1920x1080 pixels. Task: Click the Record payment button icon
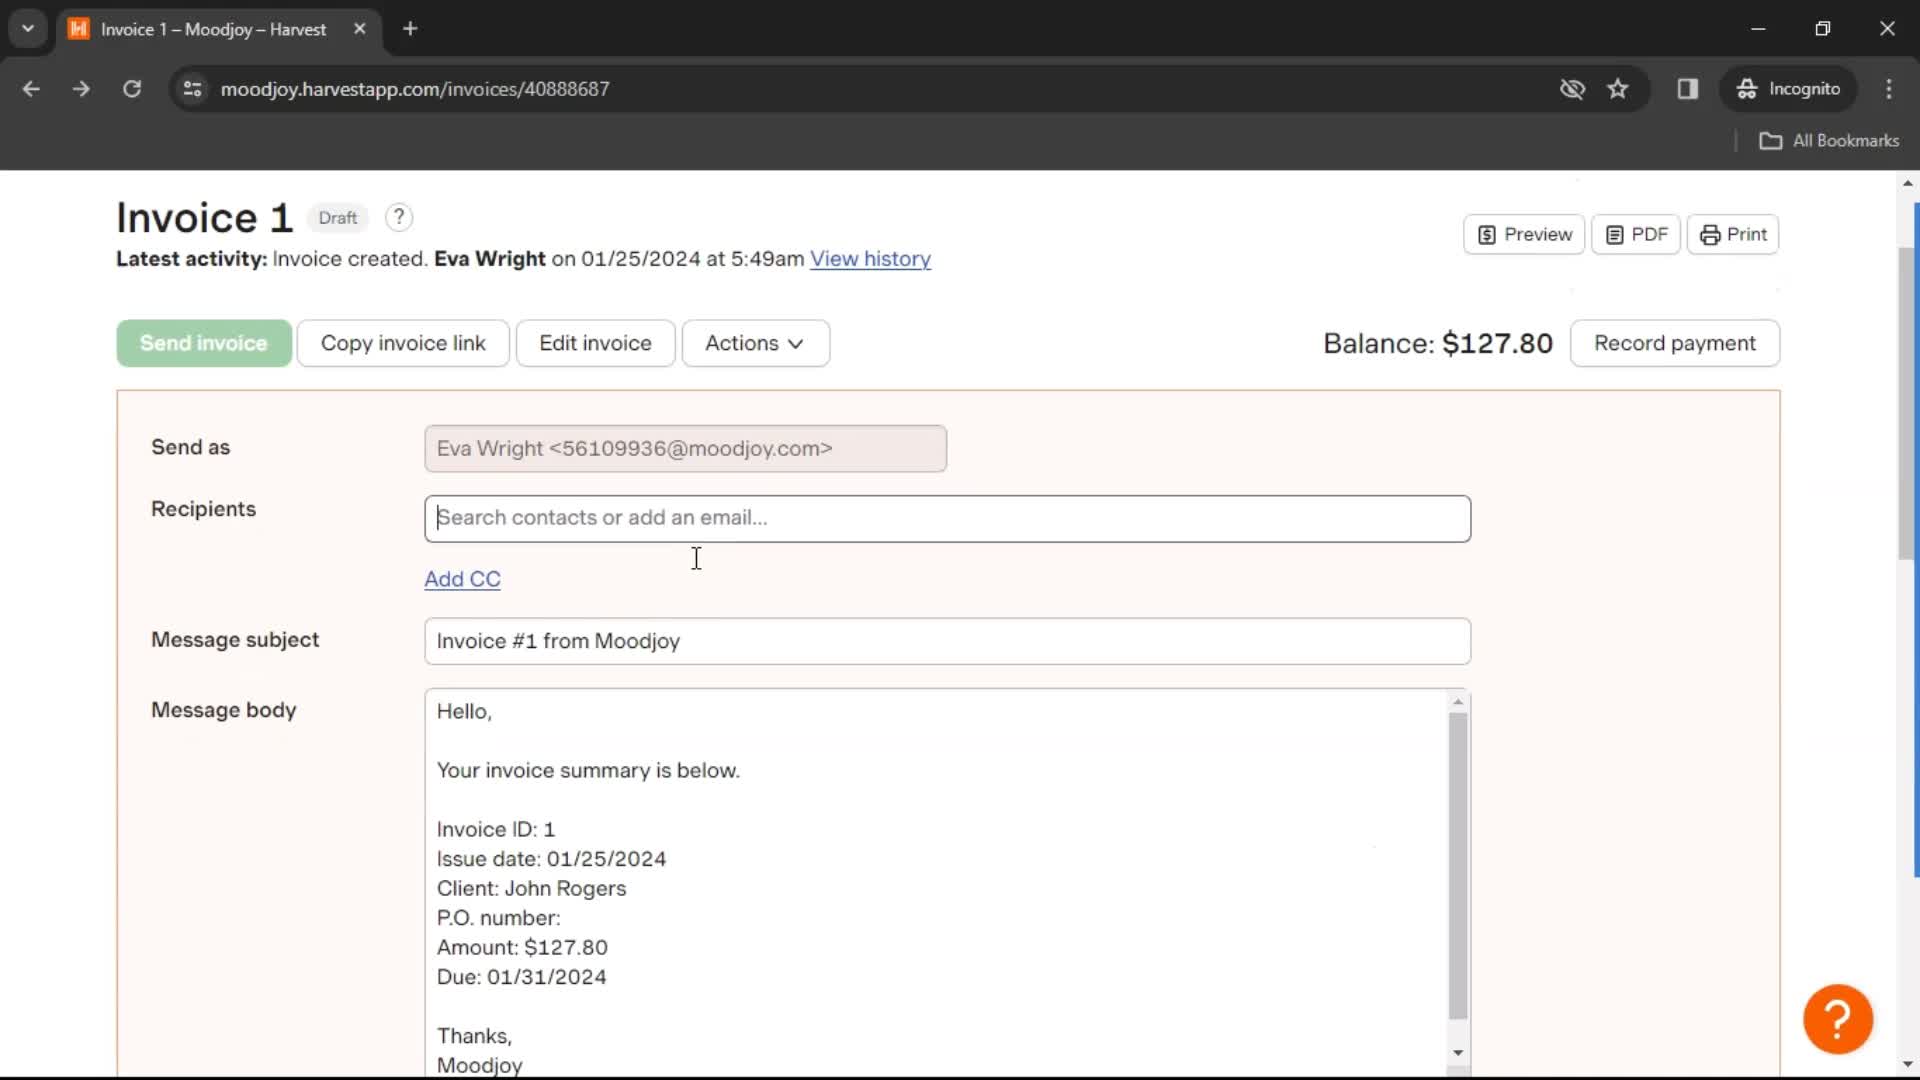pyautogui.click(x=1675, y=343)
